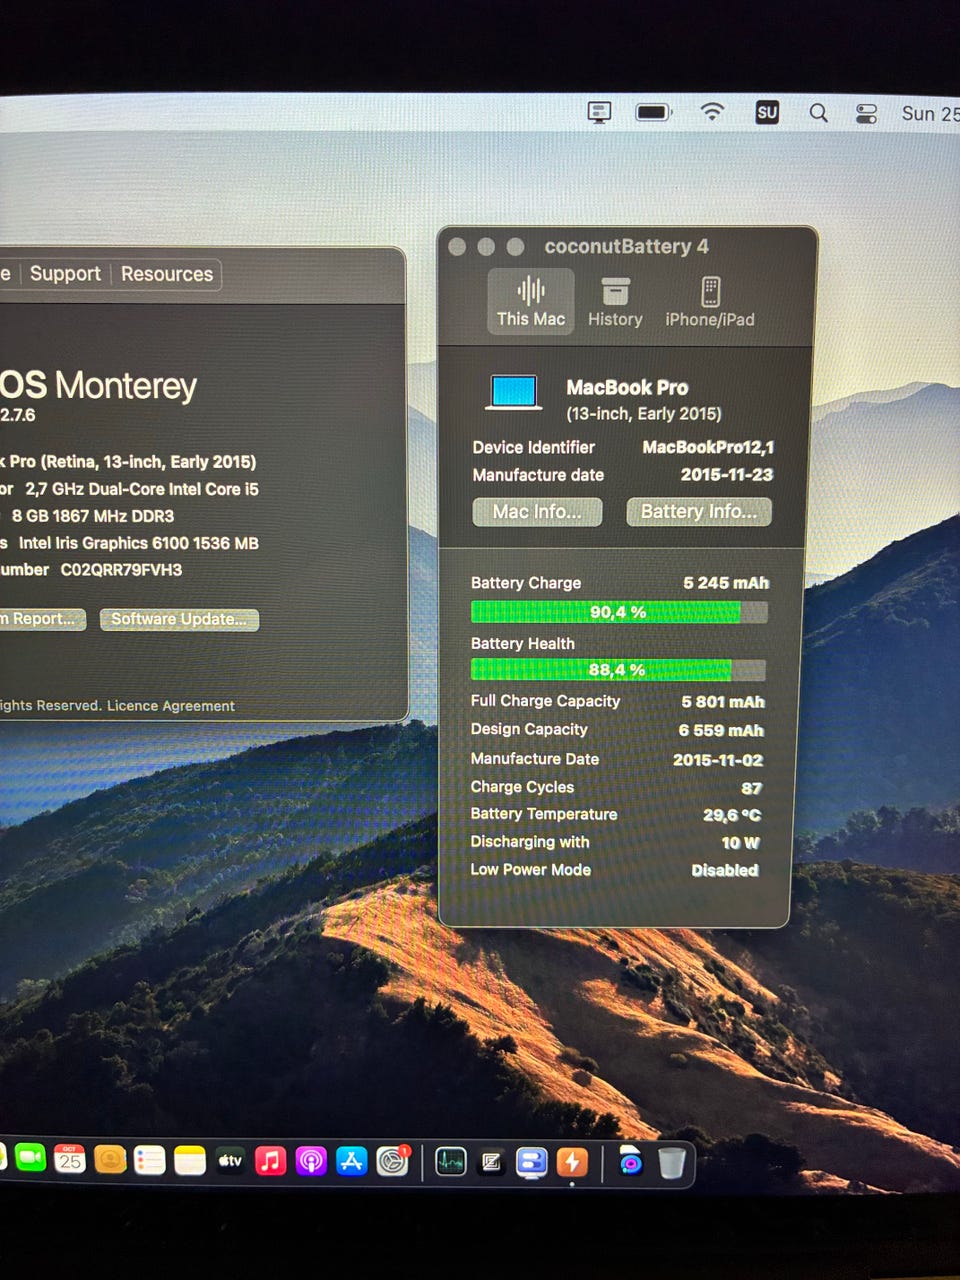Launch Contacts from the dock
This screenshot has width=960, height=1280.
point(110,1160)
